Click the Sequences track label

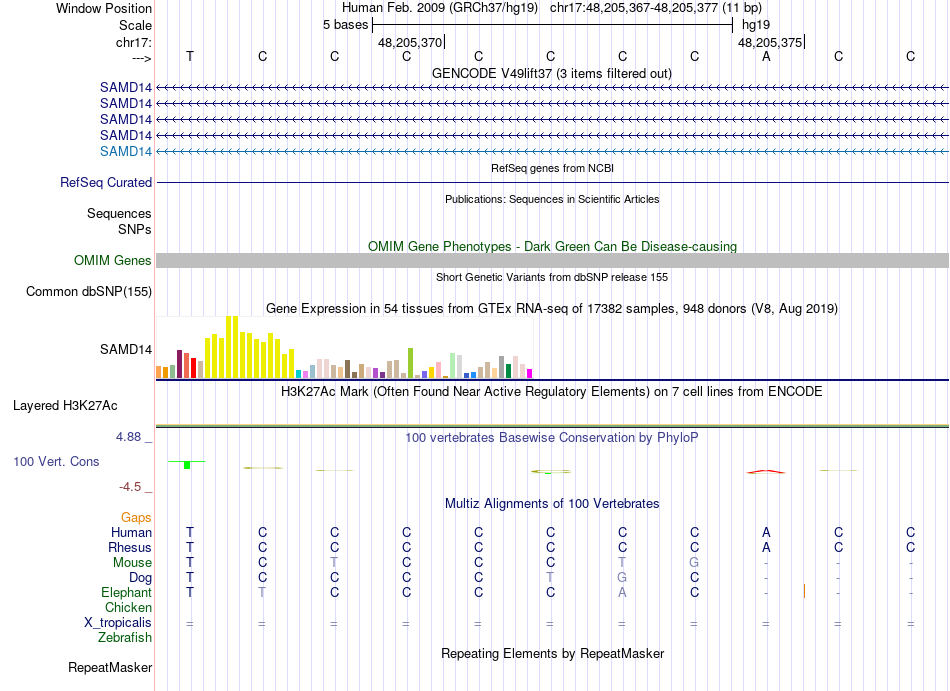(119, 213)
